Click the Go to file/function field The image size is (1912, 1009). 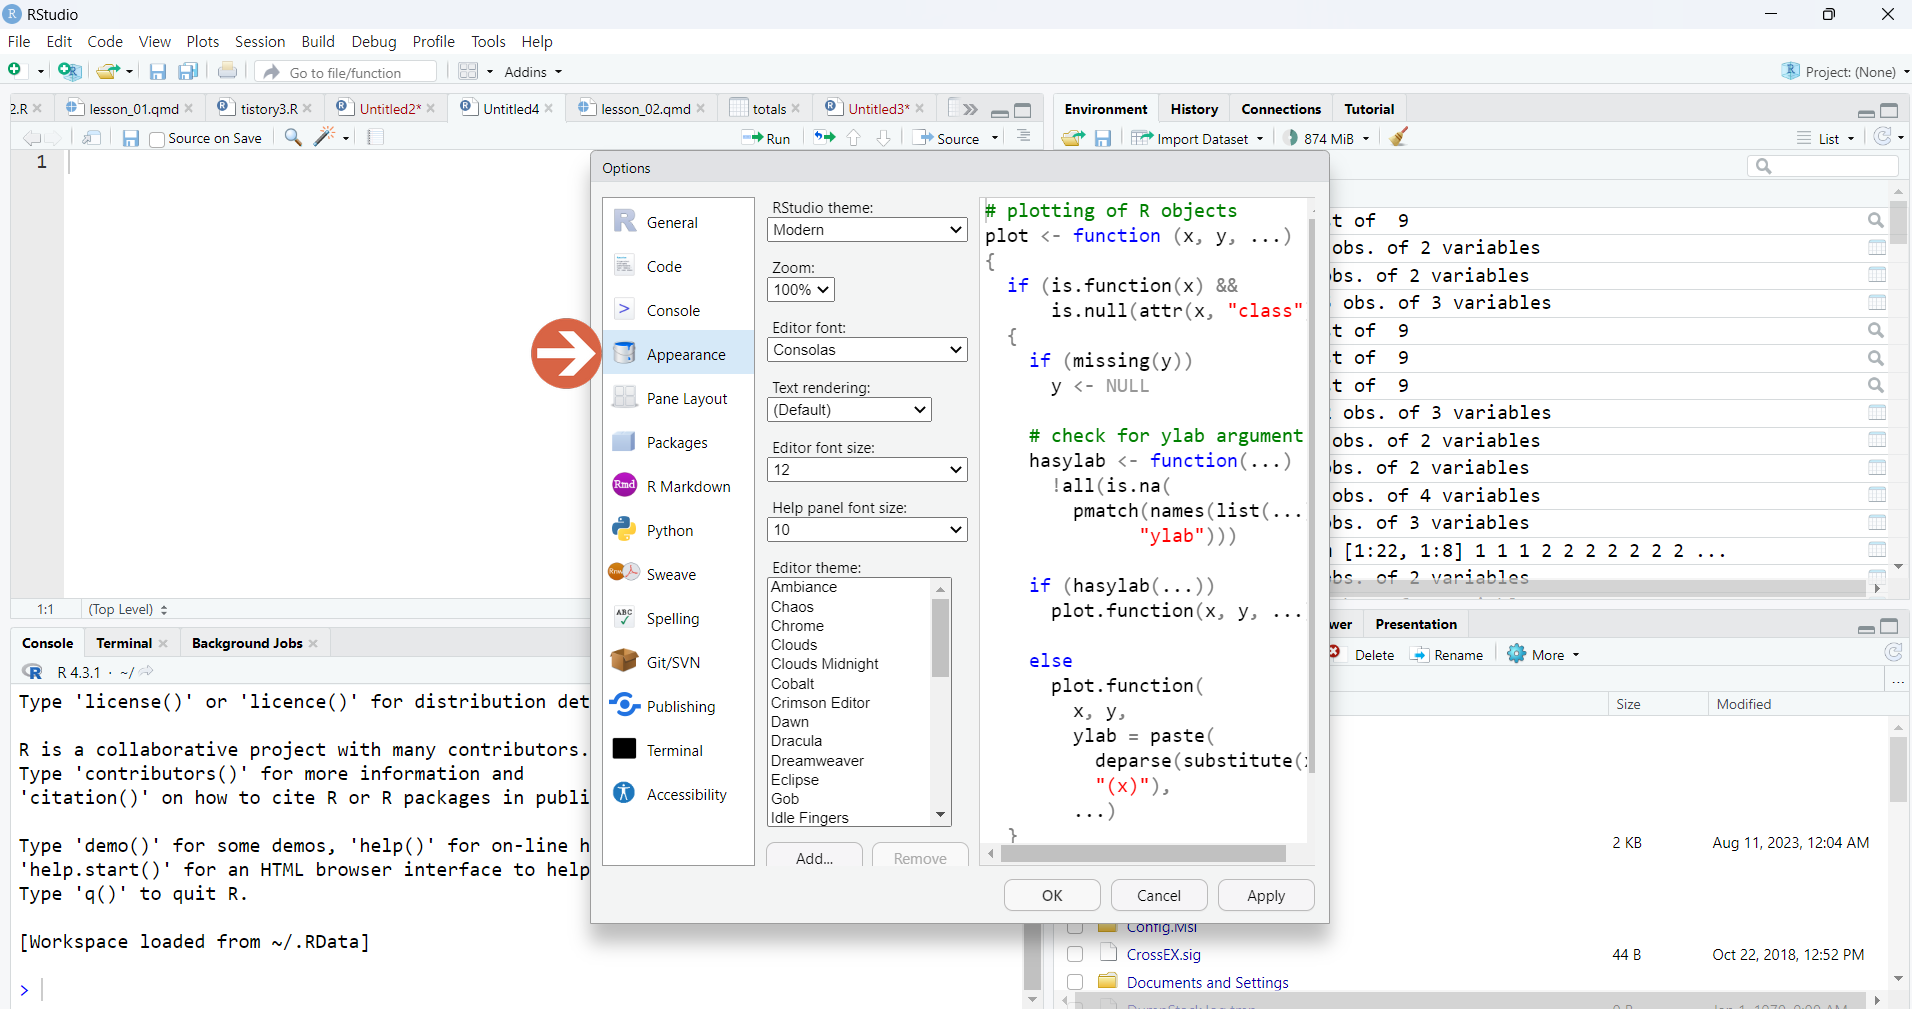[x=347, y=72]
